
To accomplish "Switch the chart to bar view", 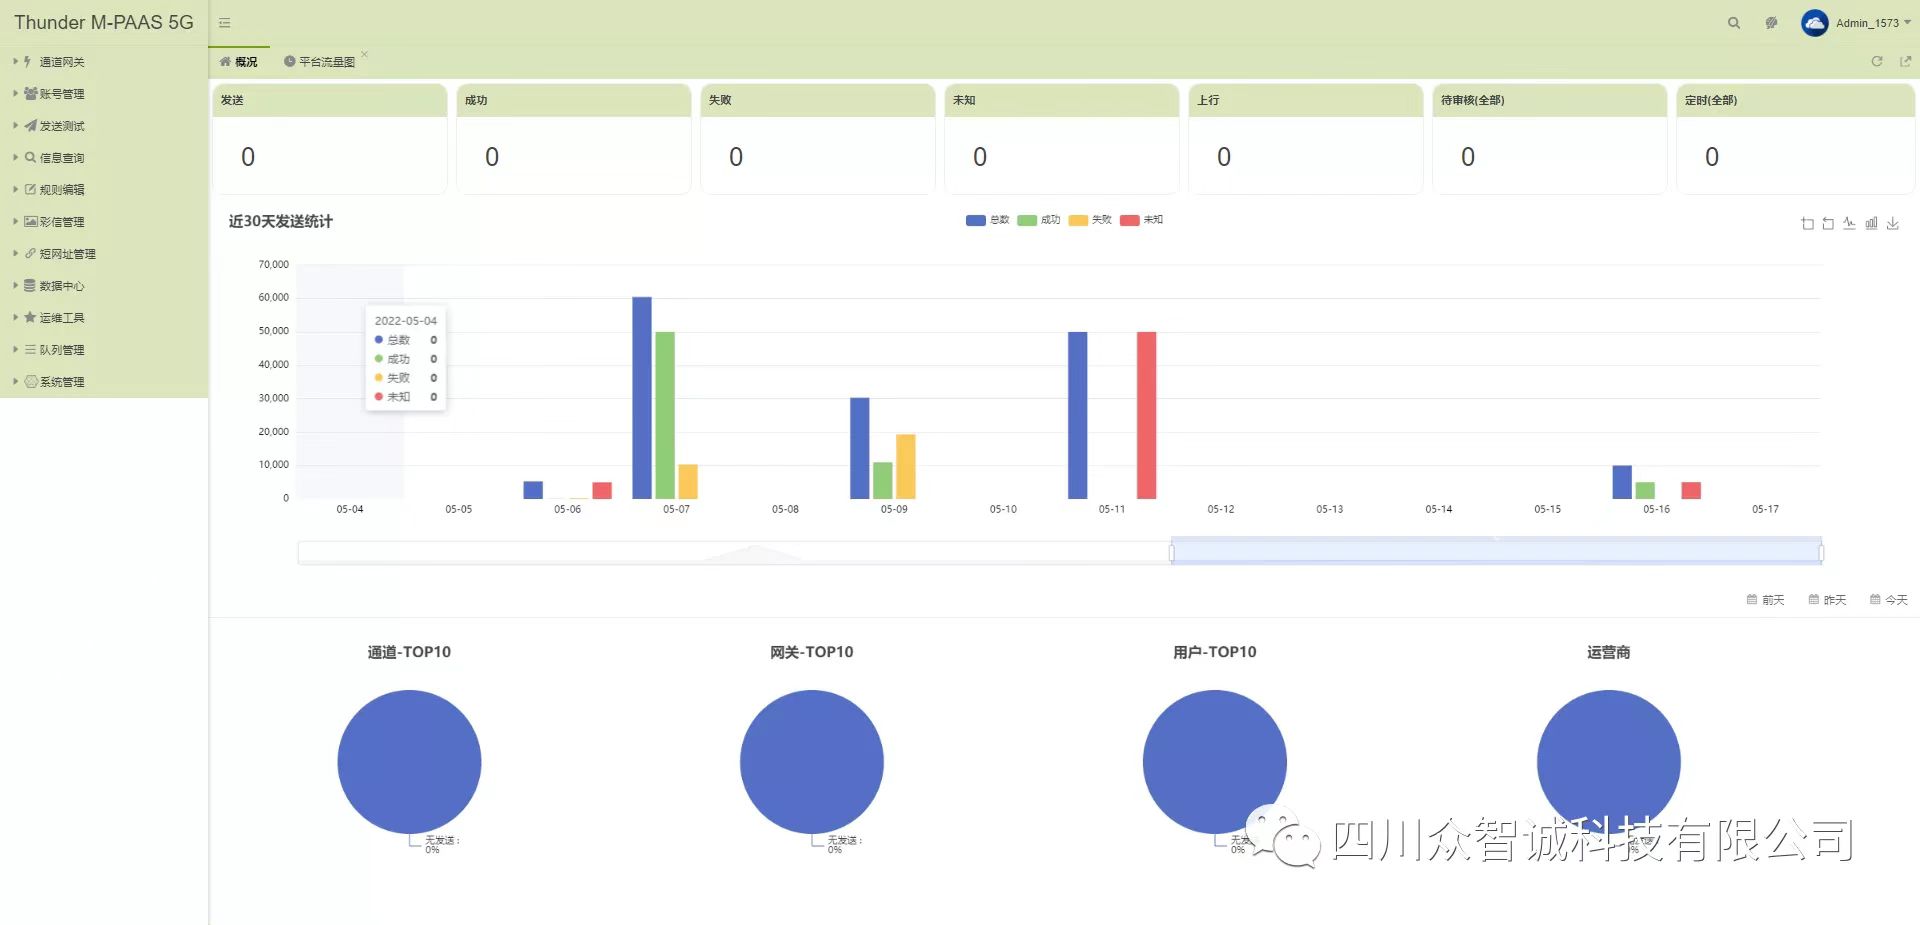I will (x=1871, y=224).
